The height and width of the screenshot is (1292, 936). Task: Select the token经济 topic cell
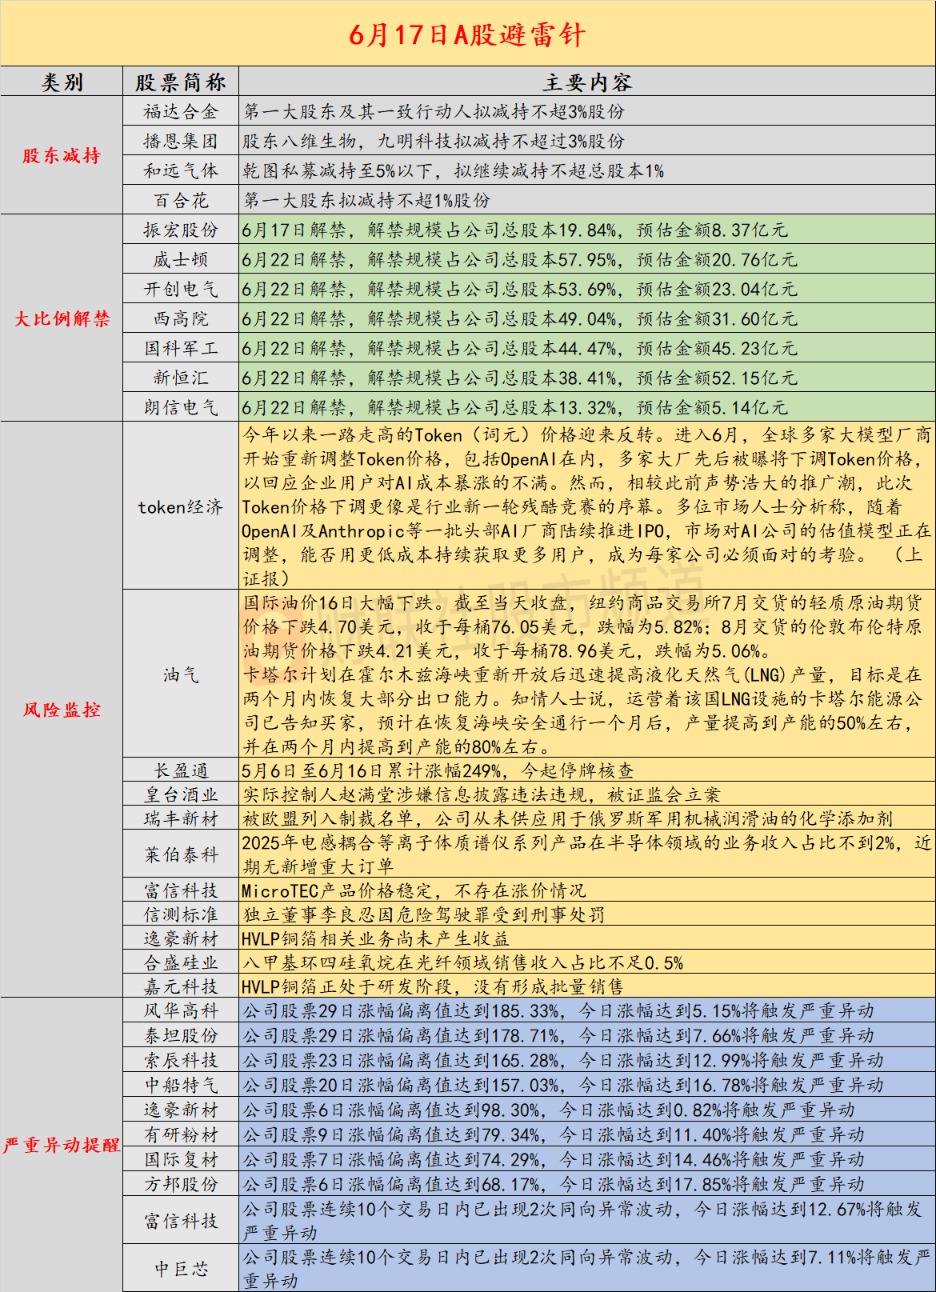pyautogui.click(x=181, y=507)
